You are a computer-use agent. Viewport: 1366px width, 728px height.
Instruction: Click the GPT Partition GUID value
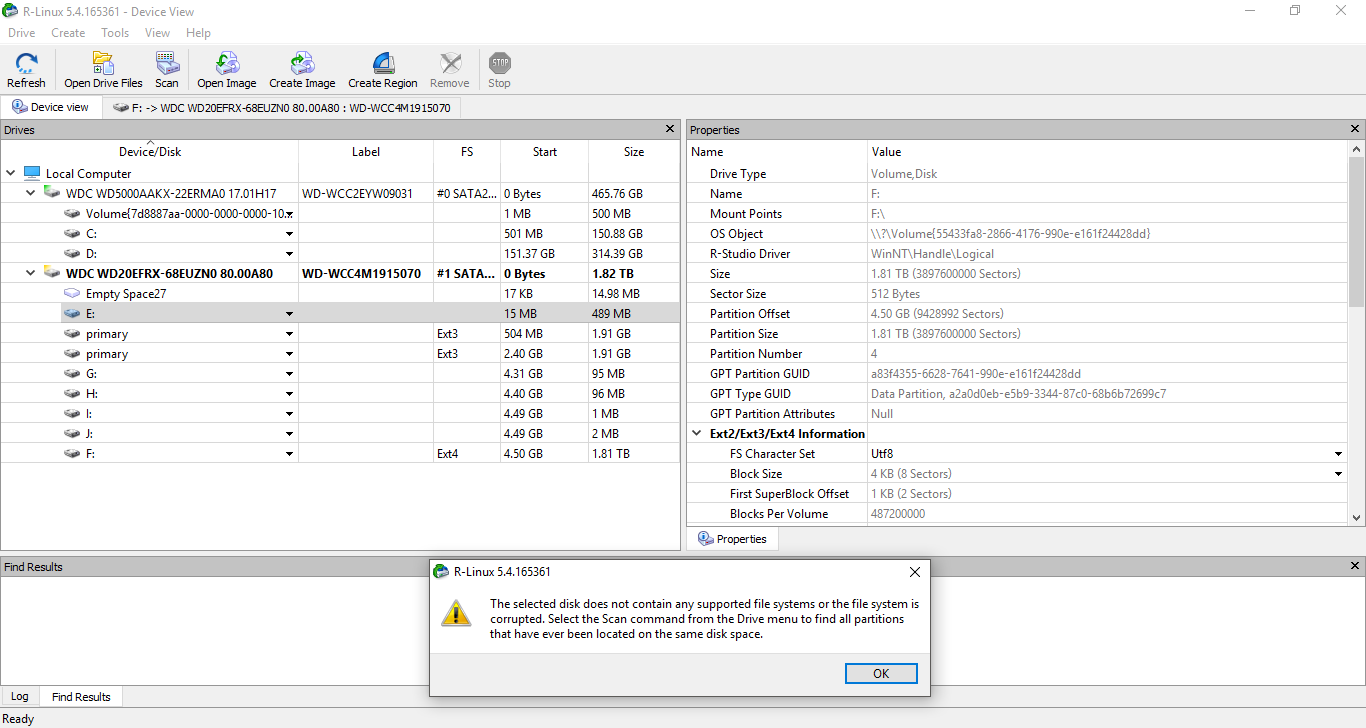976,373
